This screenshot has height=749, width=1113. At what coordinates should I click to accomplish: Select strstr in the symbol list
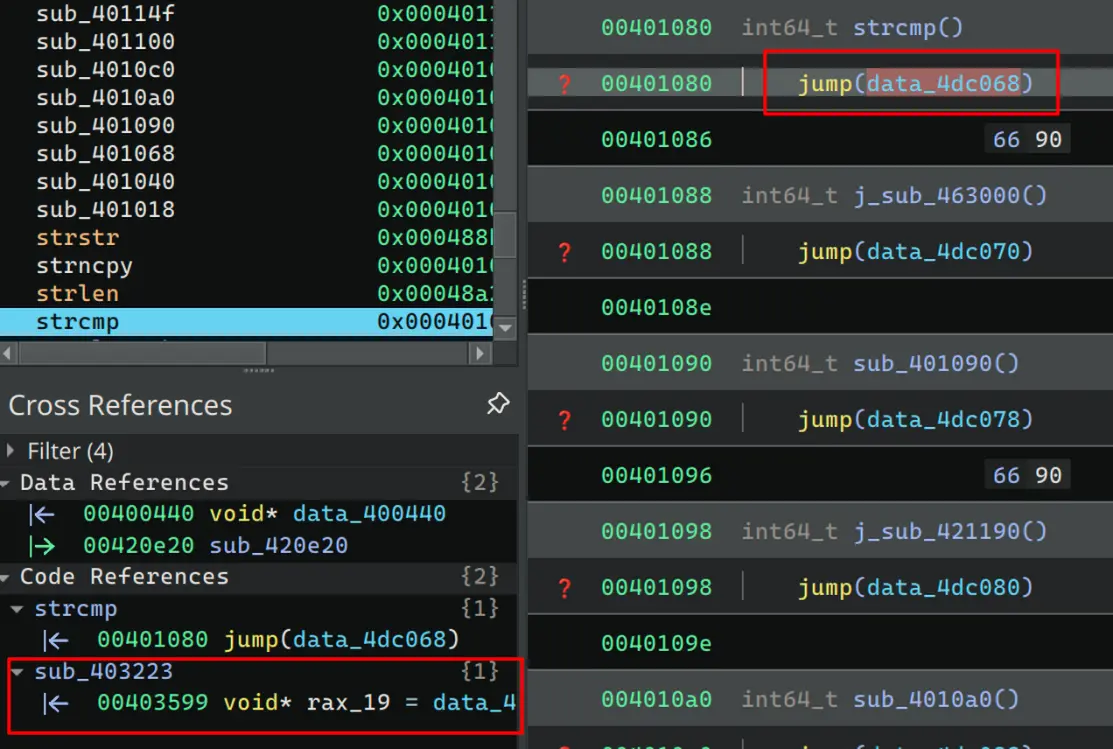point(76,238)
